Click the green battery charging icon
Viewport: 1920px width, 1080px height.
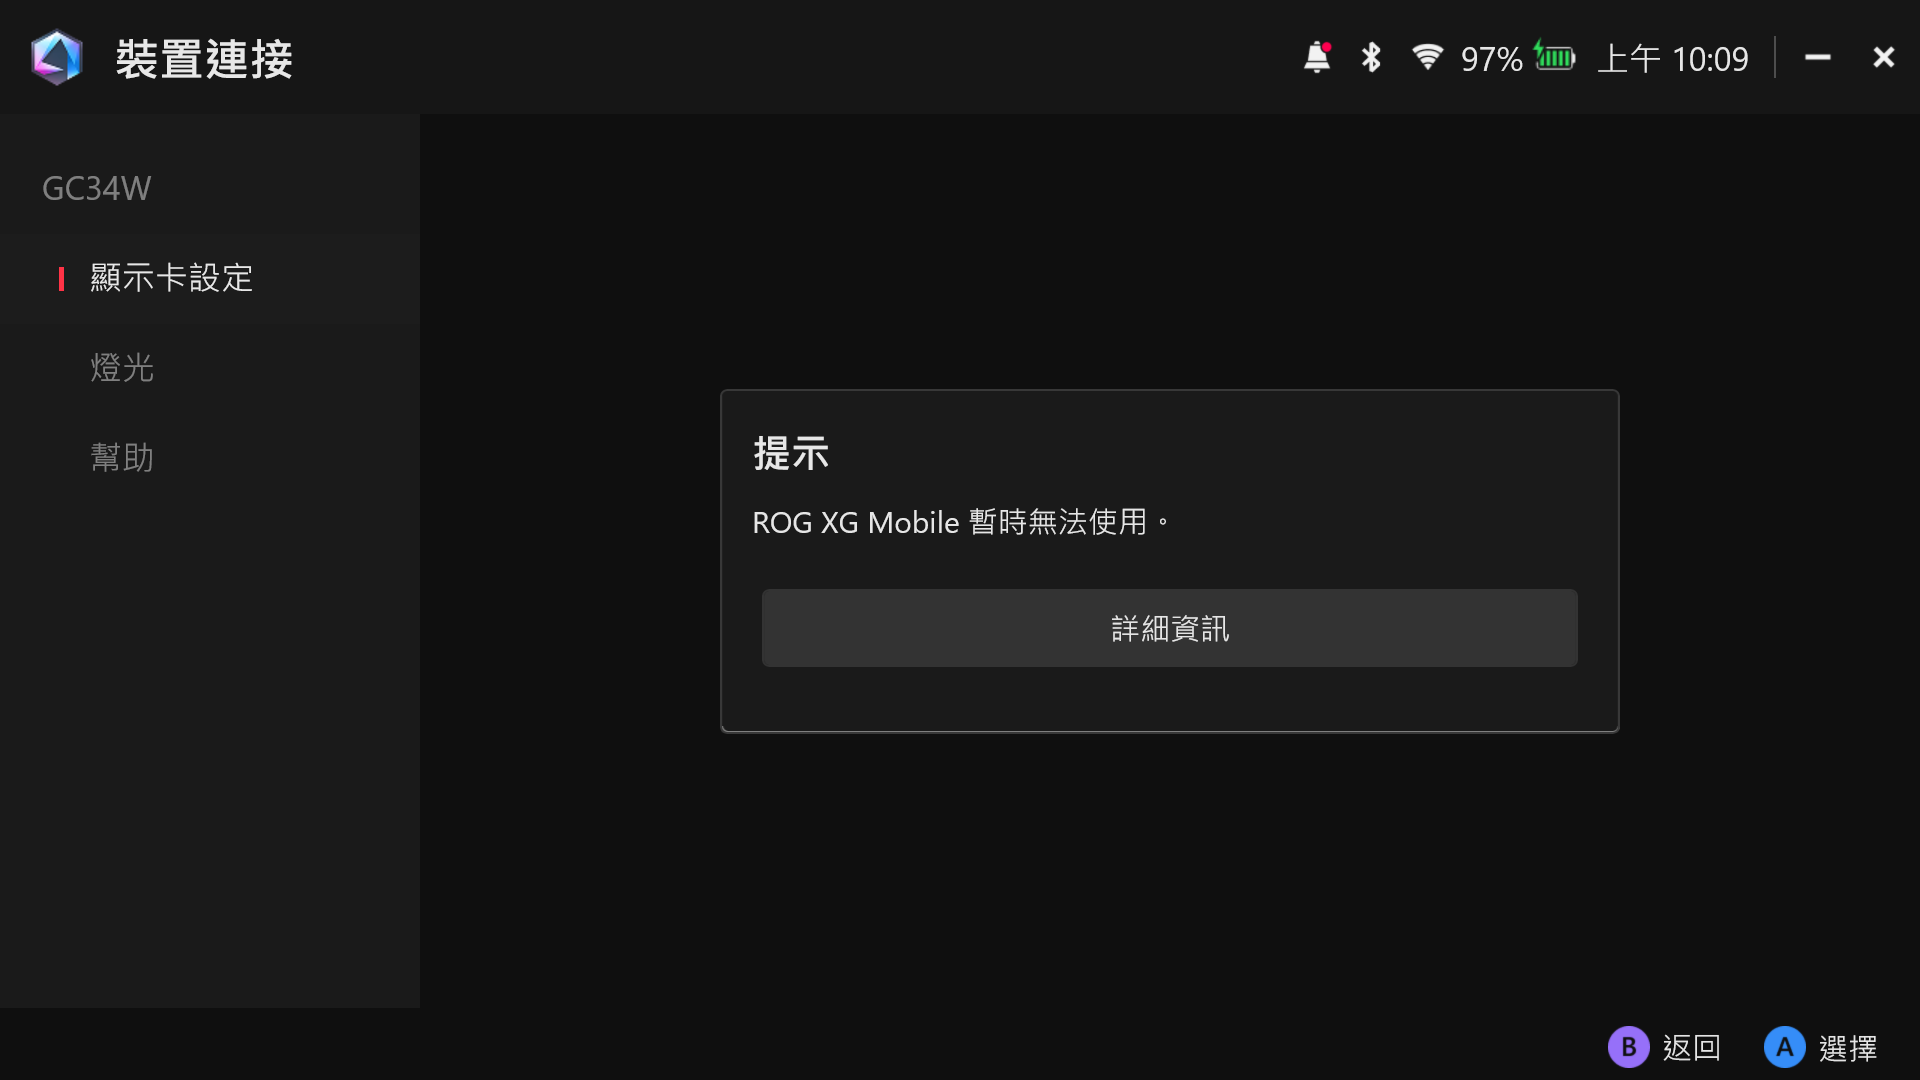[1555, 57]
